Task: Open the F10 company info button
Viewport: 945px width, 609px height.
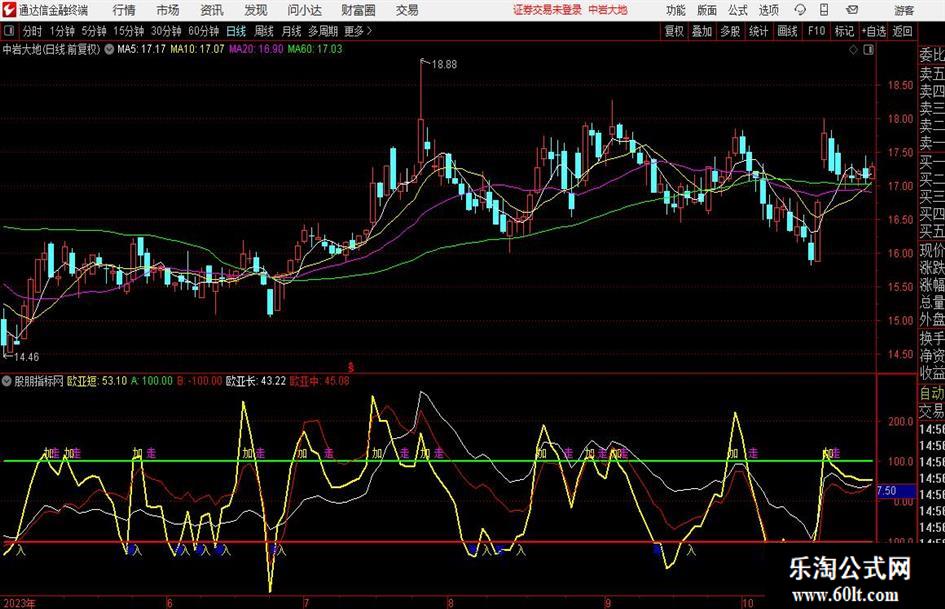Action: point(816,31)
